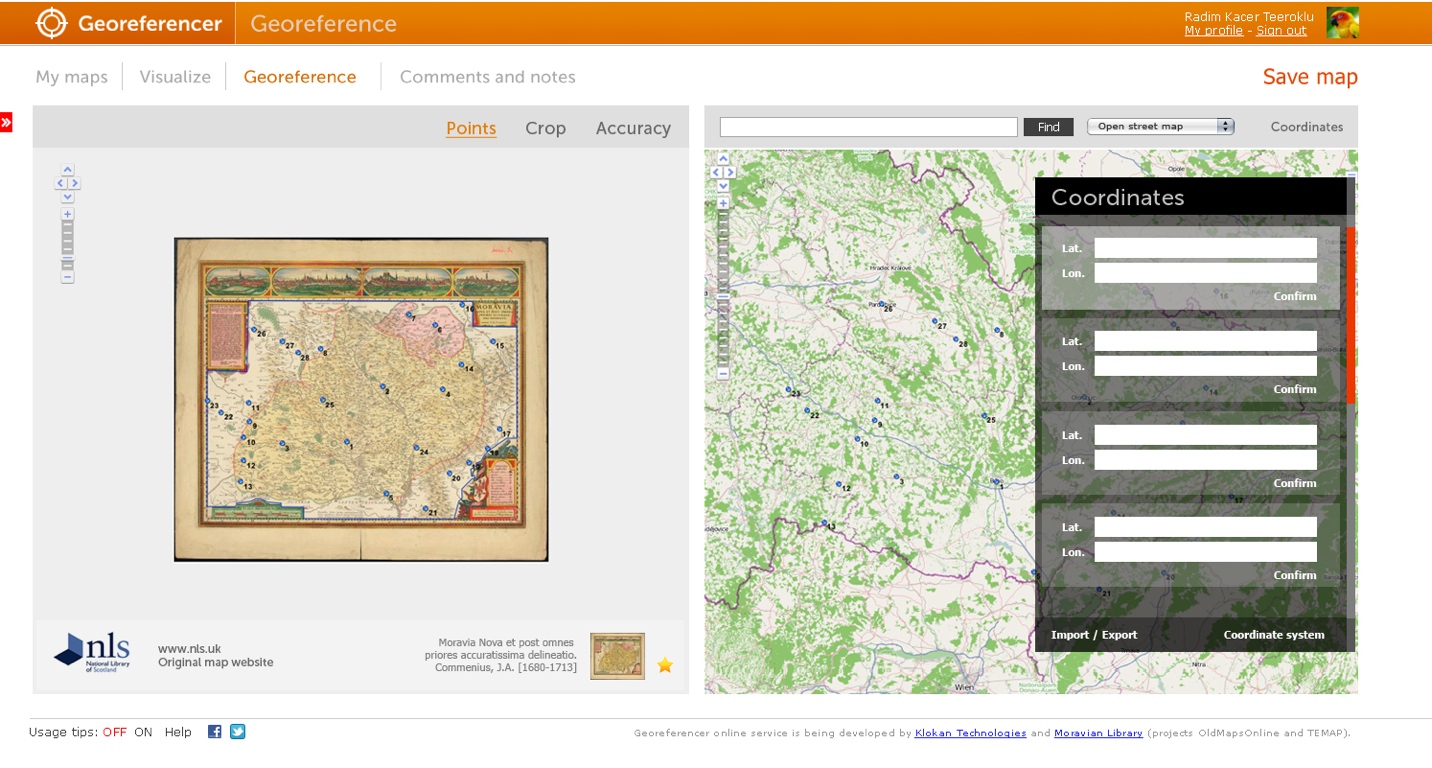Open the user avatar picture in the header
The height and width of the screenshot is (768, 1432).
pyautogui.click(x=1342, y=23)
